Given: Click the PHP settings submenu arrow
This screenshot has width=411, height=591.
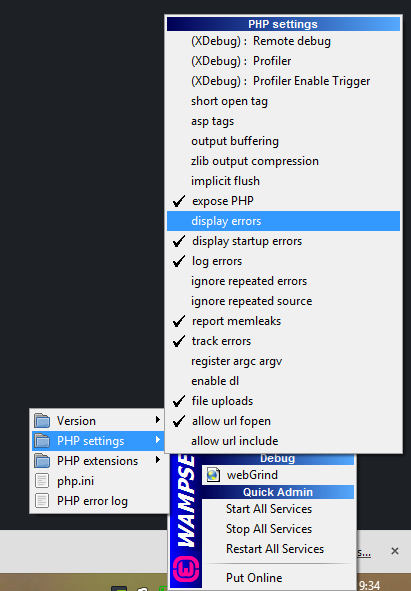Looking at the screenshot, I should (x=158, y=440).
